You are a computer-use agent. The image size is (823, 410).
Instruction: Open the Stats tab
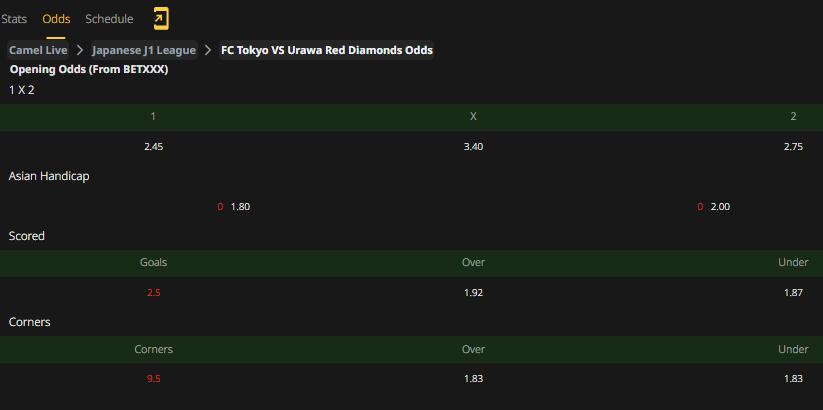(x=14, y=19)
